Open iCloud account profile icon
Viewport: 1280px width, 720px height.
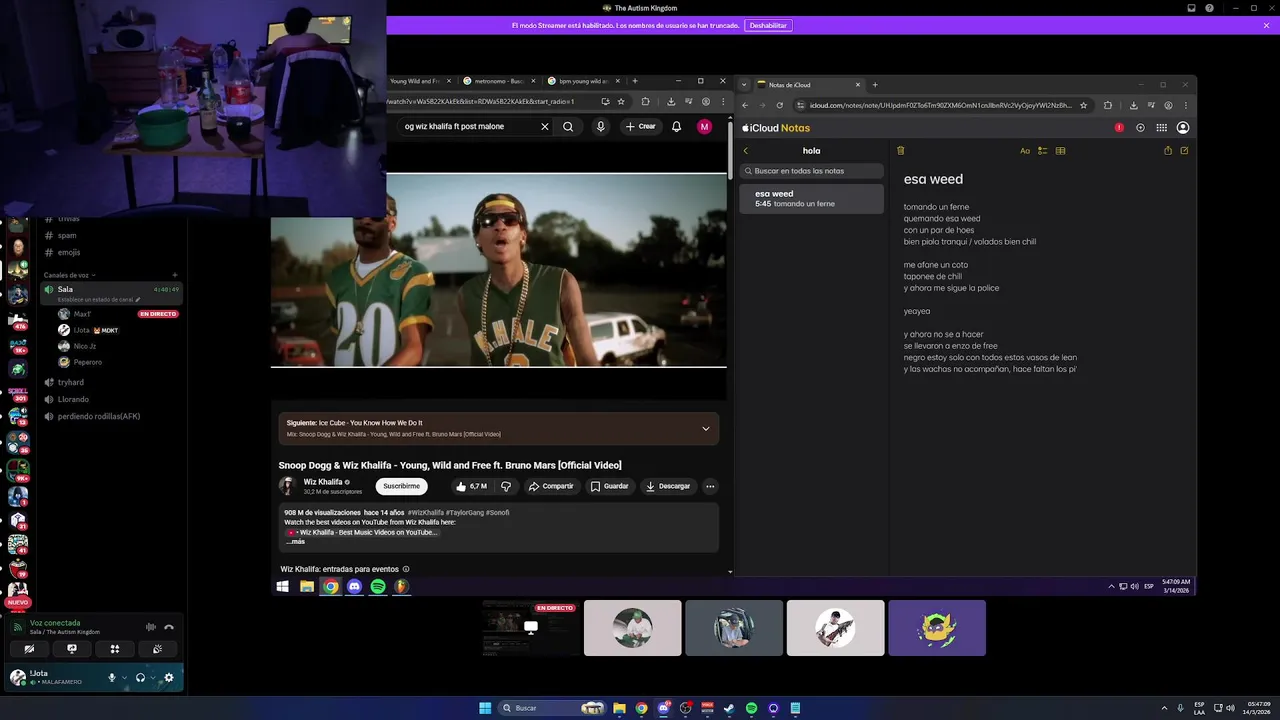tap(1183, 128)
